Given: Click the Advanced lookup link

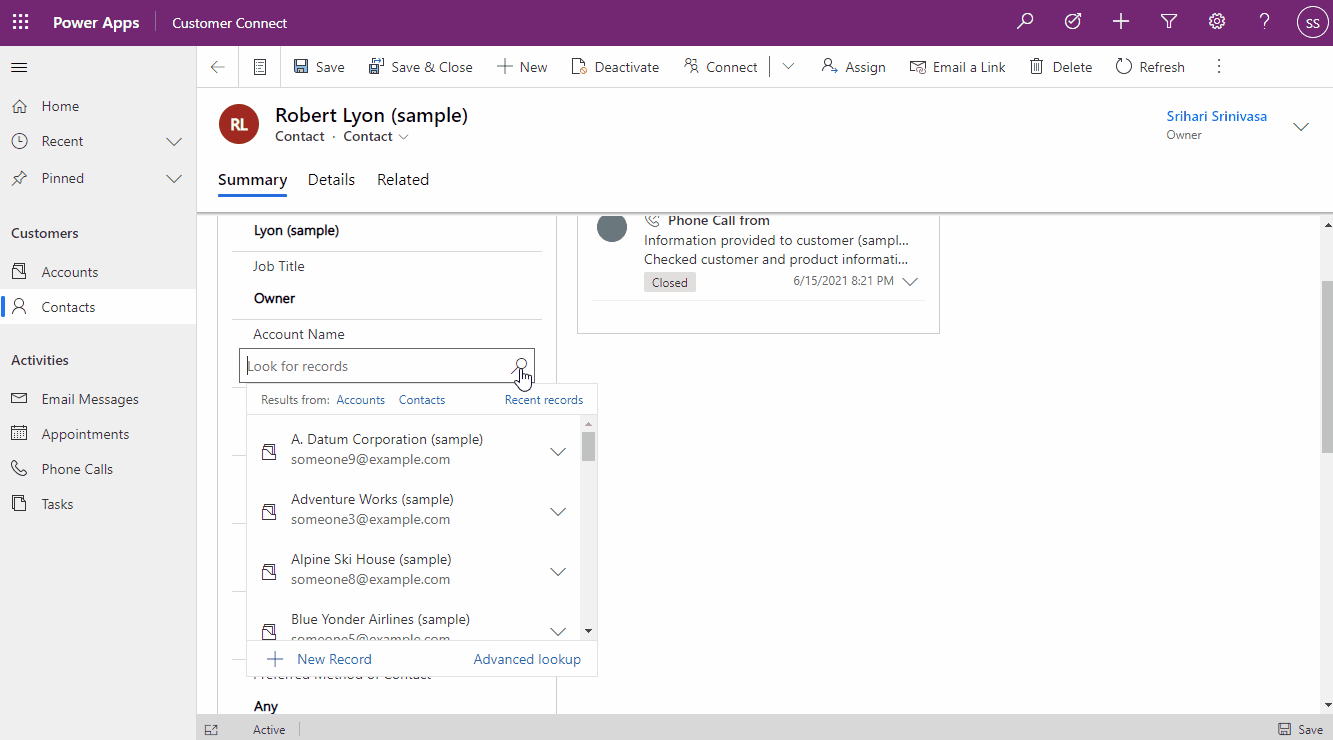Looking at the screenshot, I should tap(527, 659).
